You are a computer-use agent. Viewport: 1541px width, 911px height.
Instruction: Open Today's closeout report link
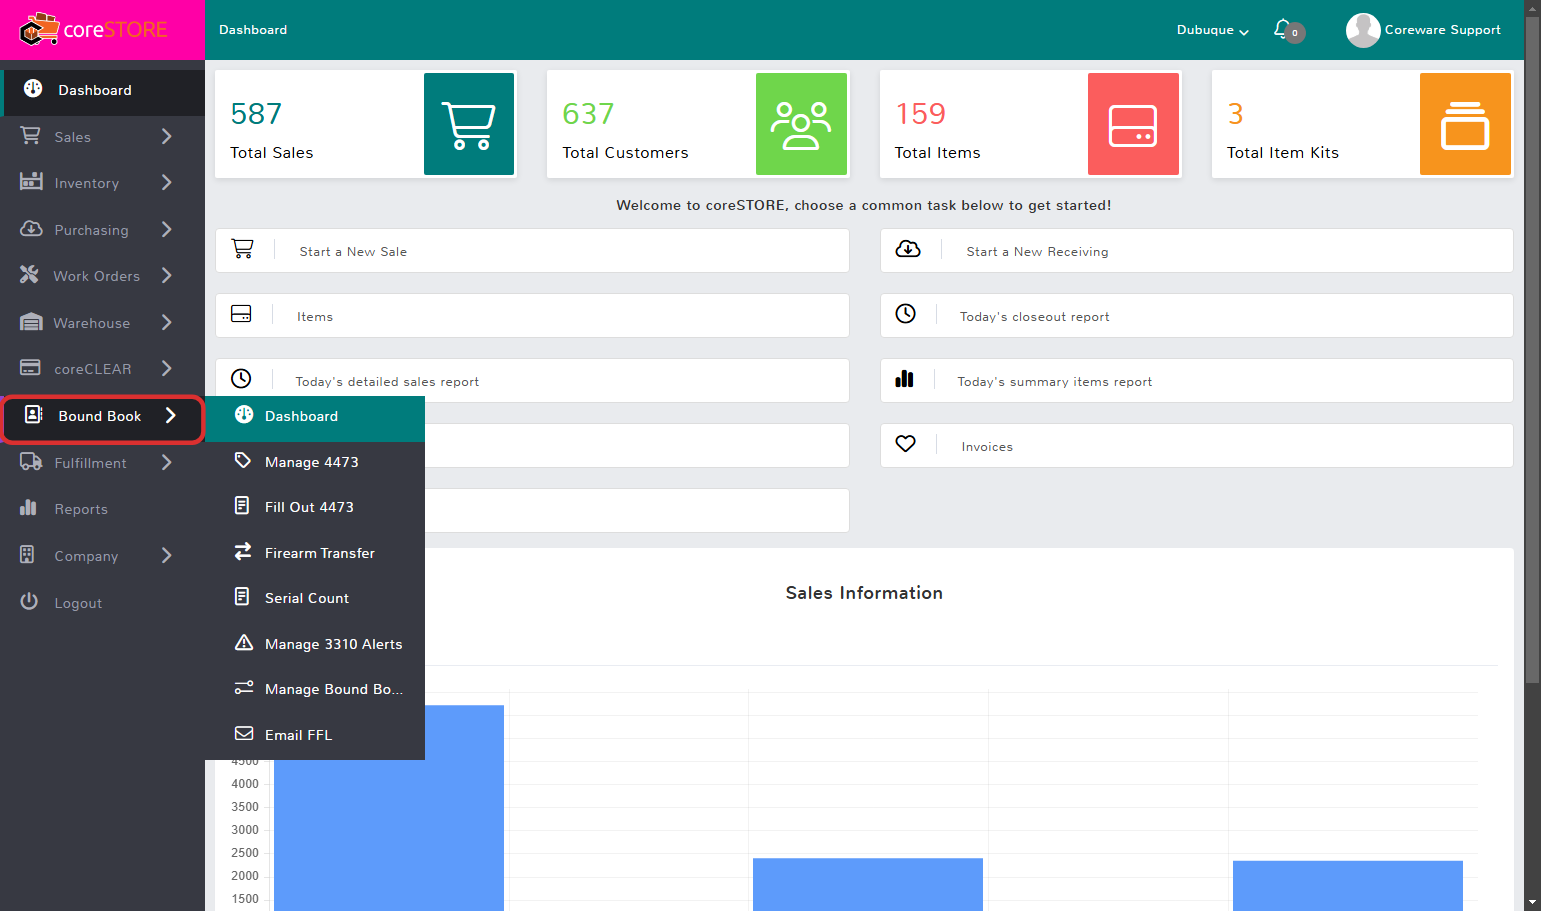point(1196,316)
